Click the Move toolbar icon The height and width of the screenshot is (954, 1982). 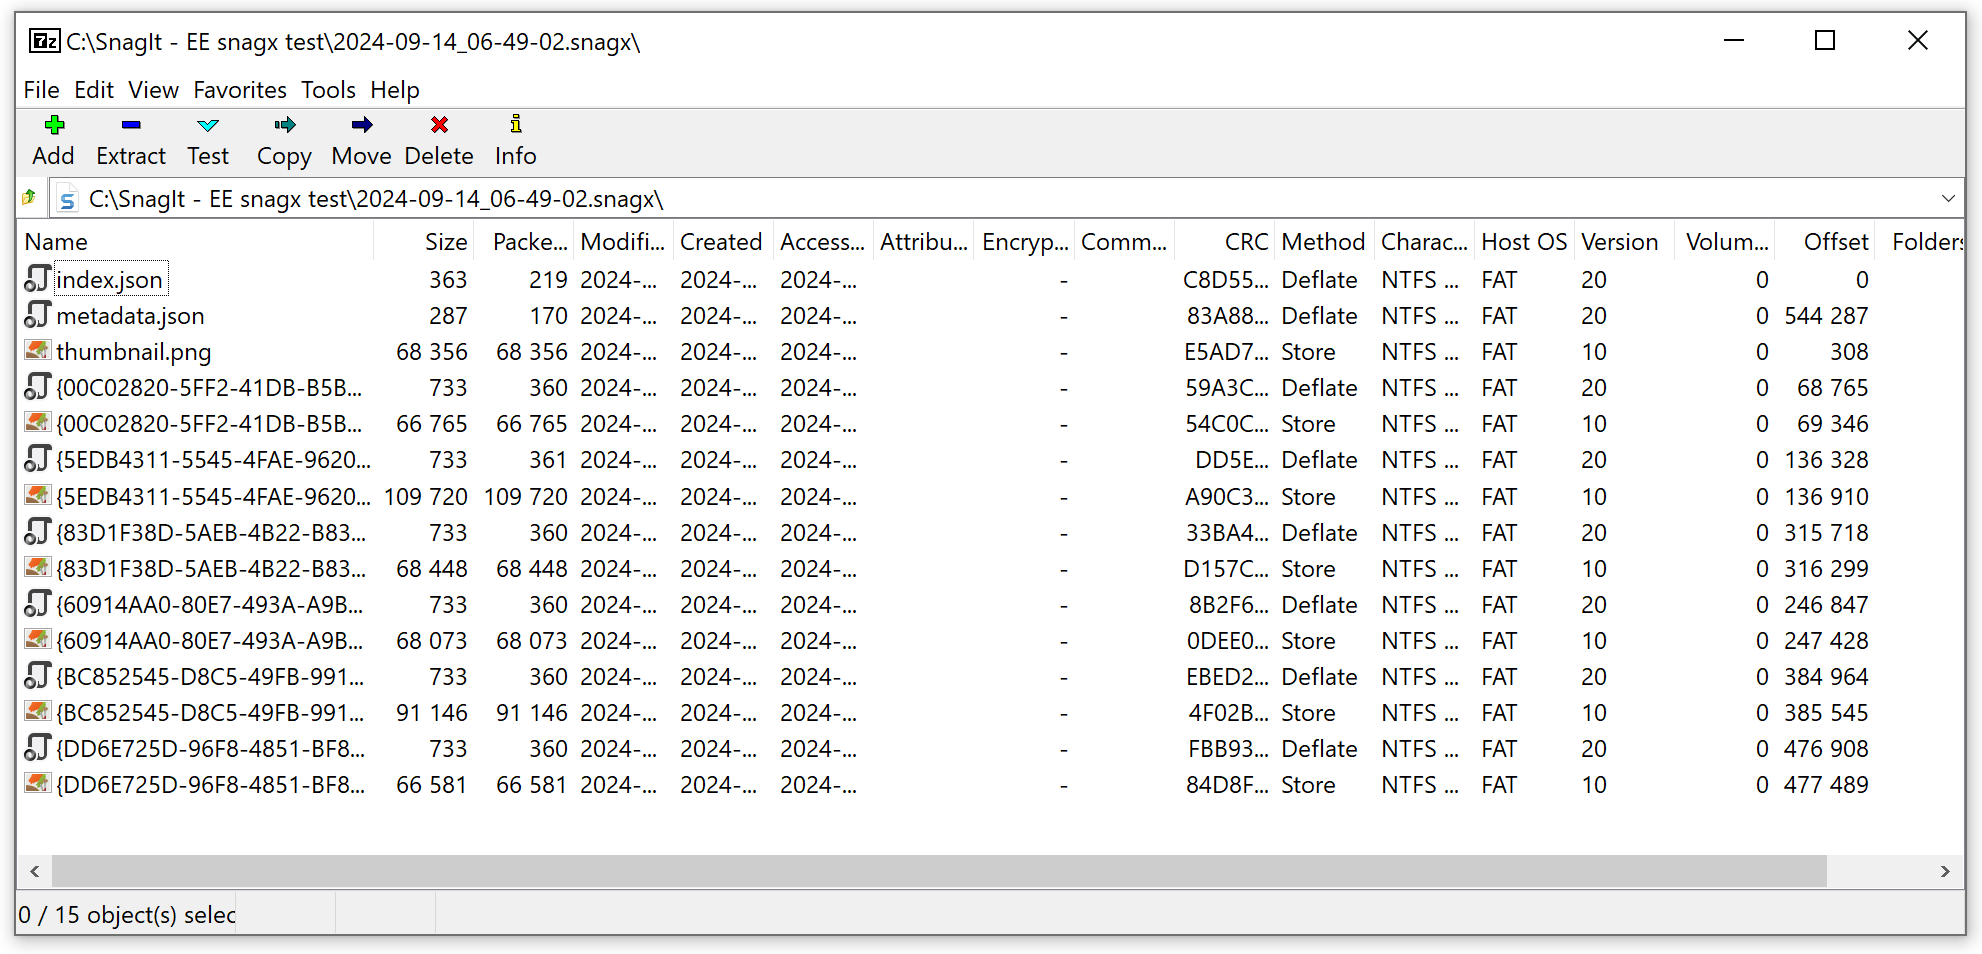point(360,138)
